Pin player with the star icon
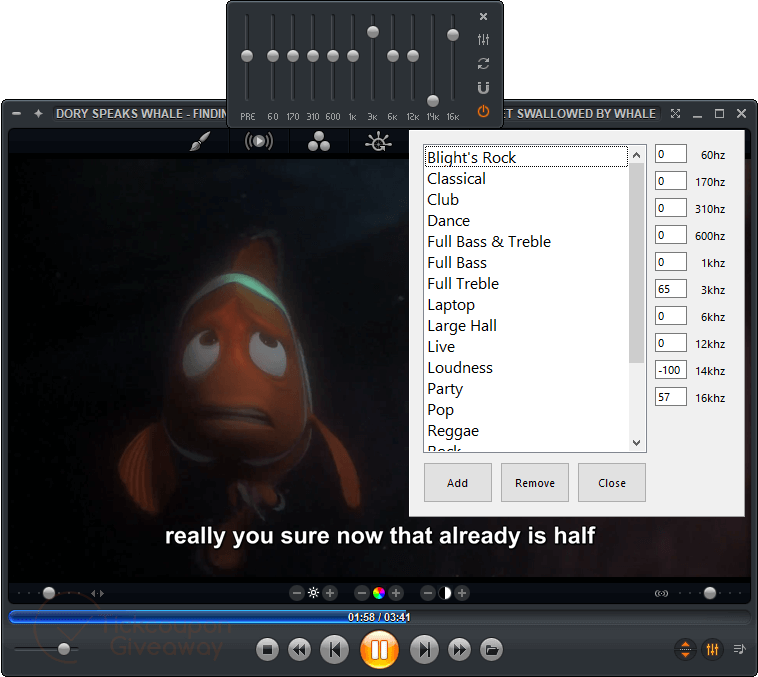 pos(39,114)
